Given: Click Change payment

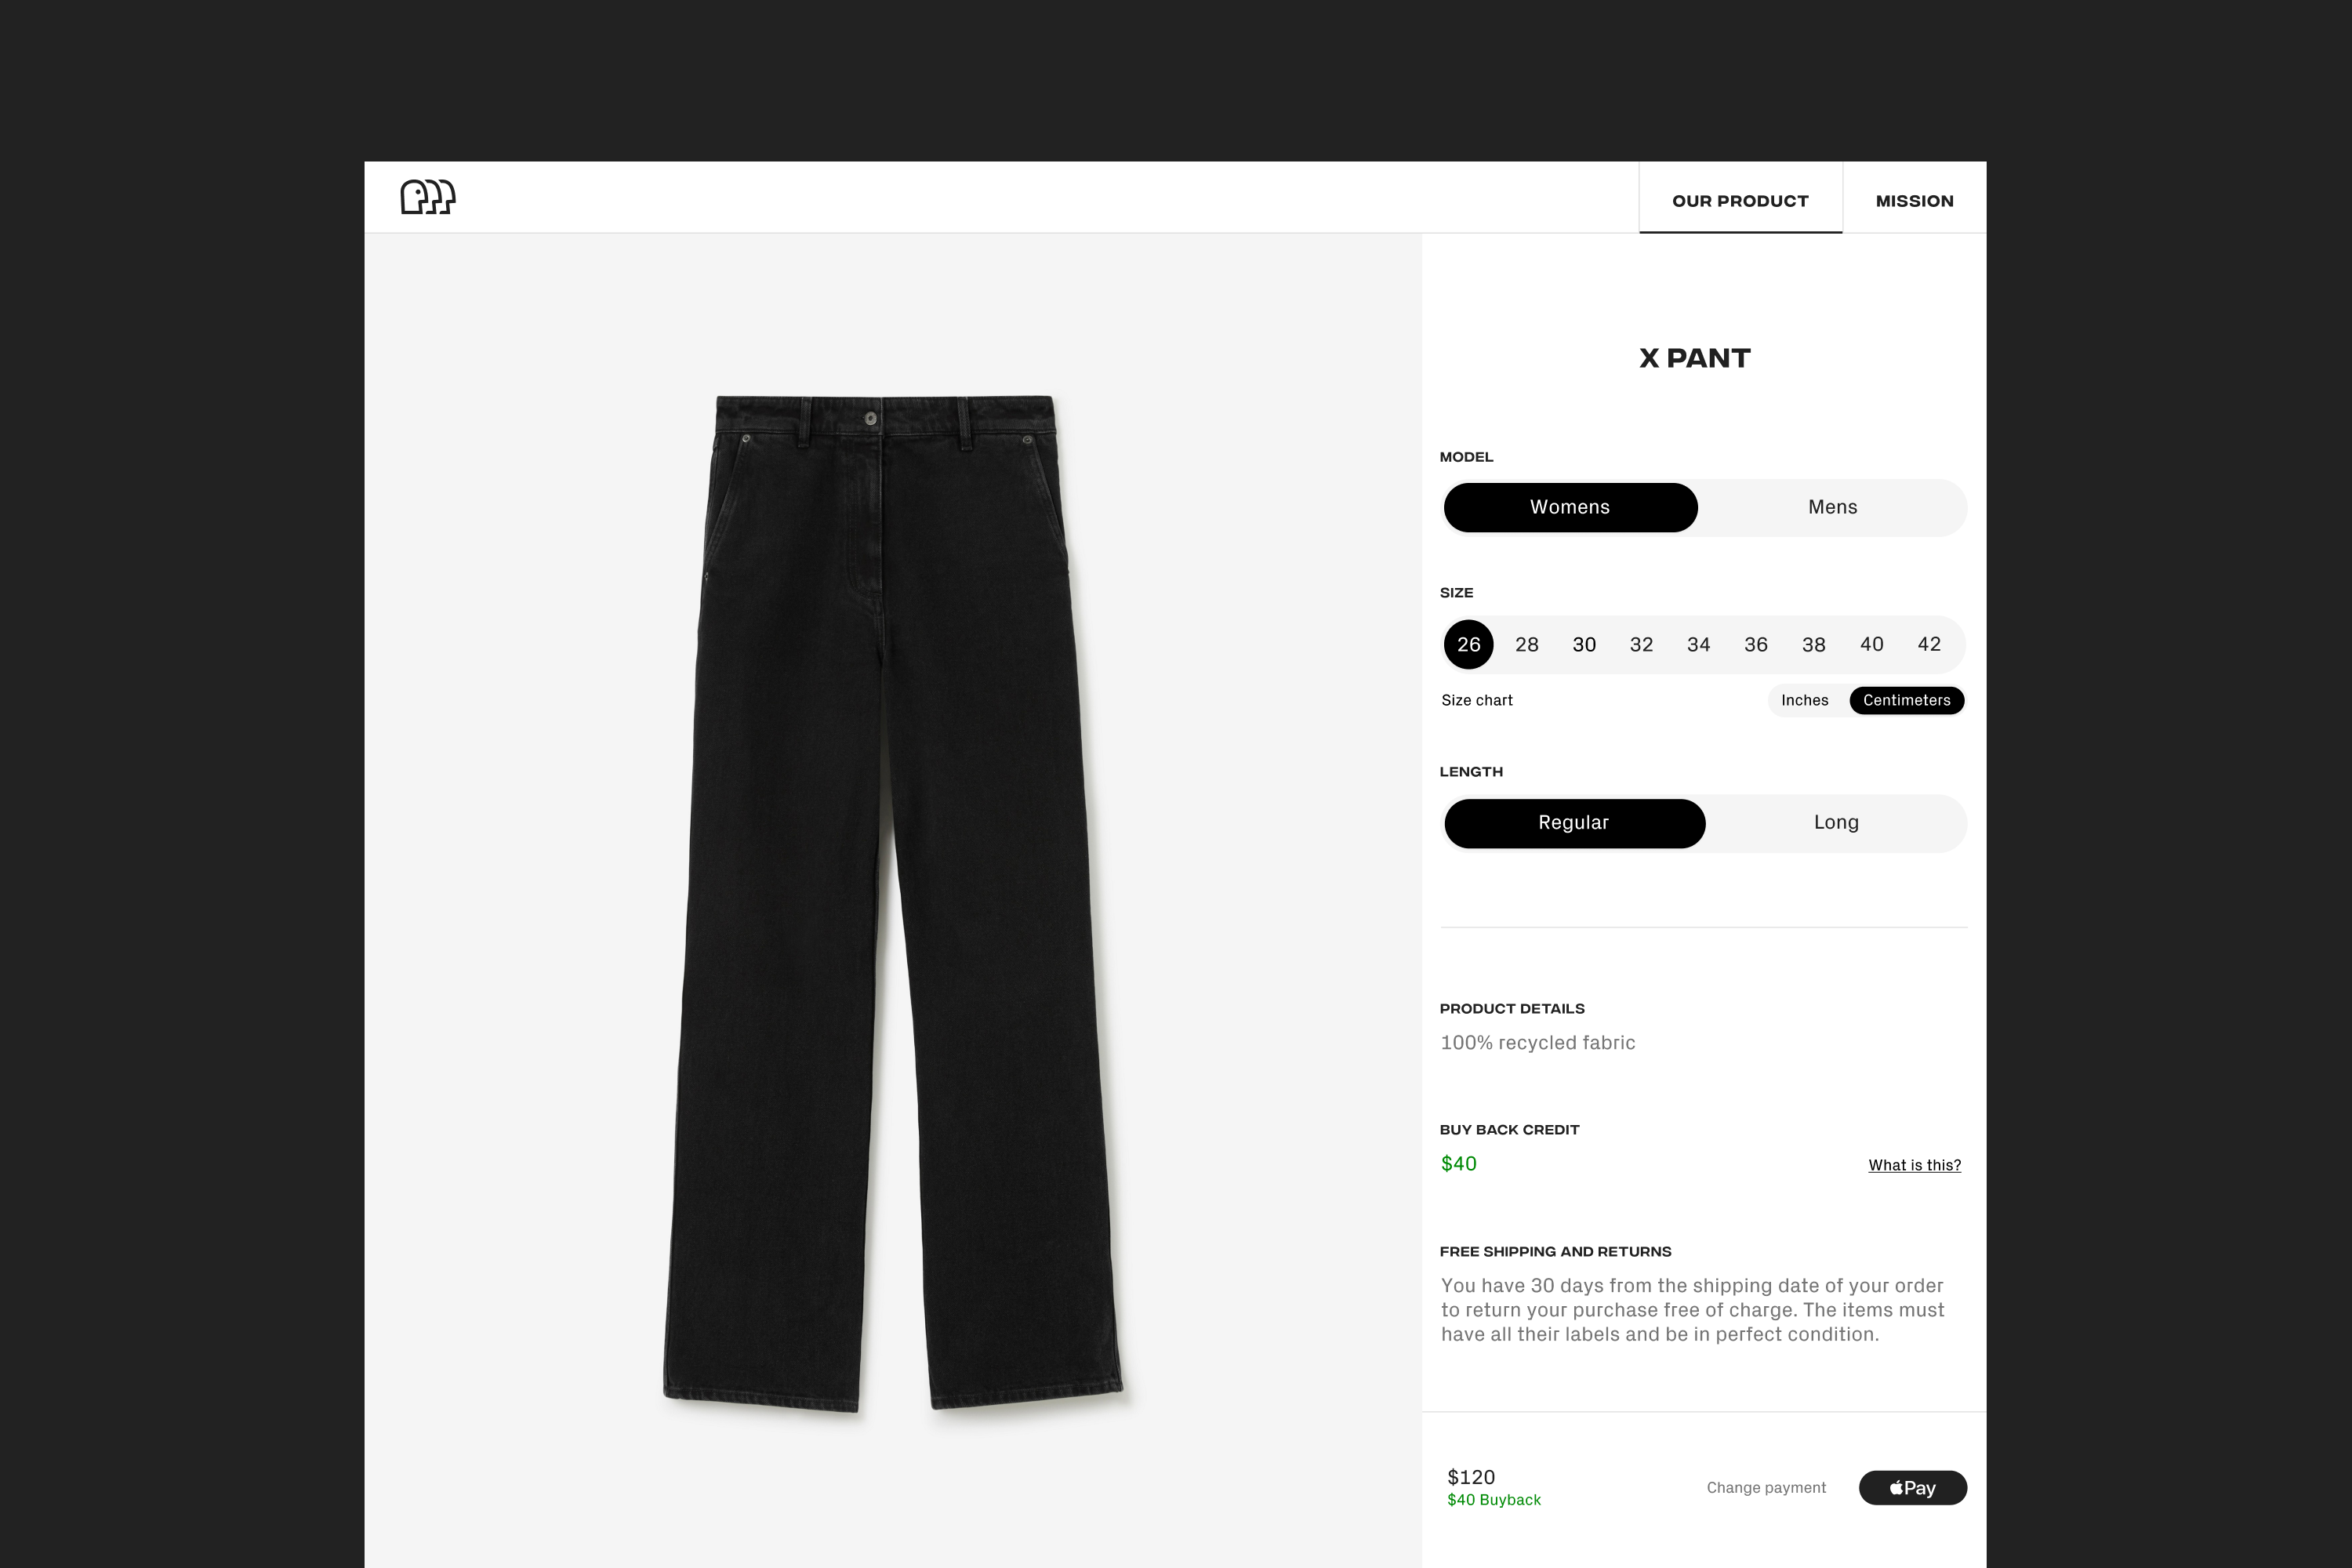Looking at the screenshot, I should point(1766,1487).
